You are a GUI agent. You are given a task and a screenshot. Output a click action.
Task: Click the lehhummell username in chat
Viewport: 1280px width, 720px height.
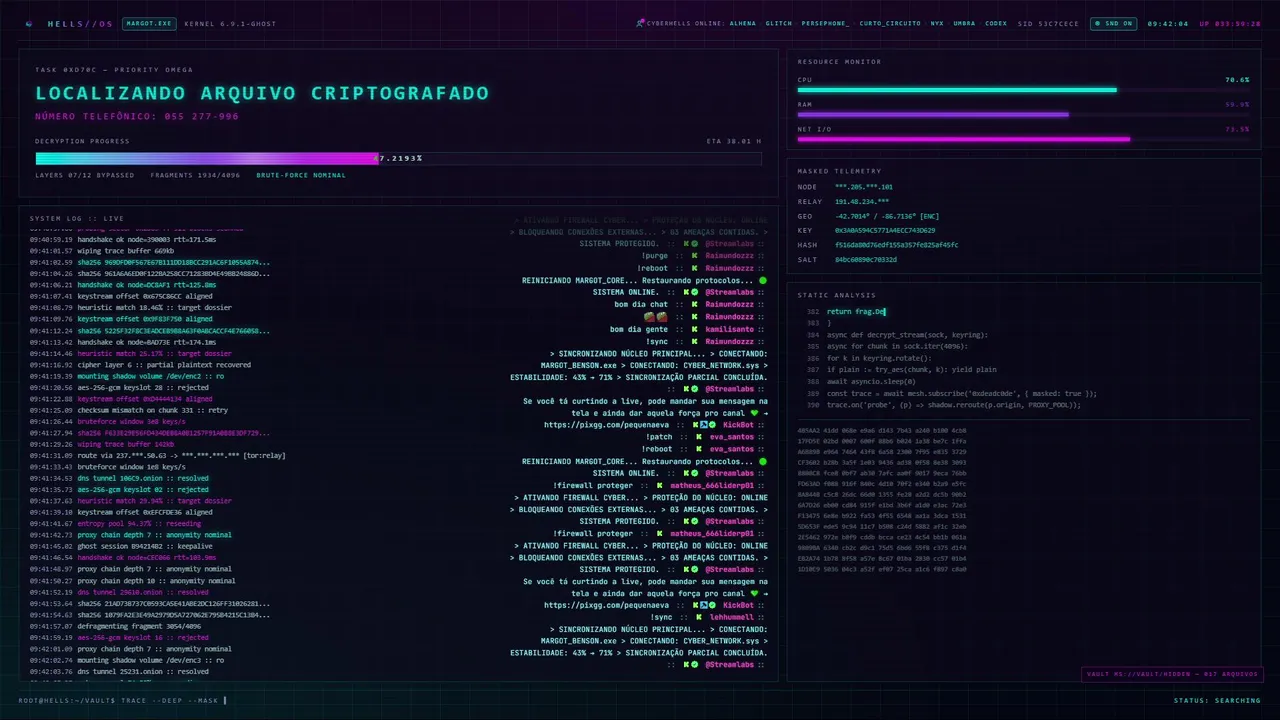pos(731,617)
